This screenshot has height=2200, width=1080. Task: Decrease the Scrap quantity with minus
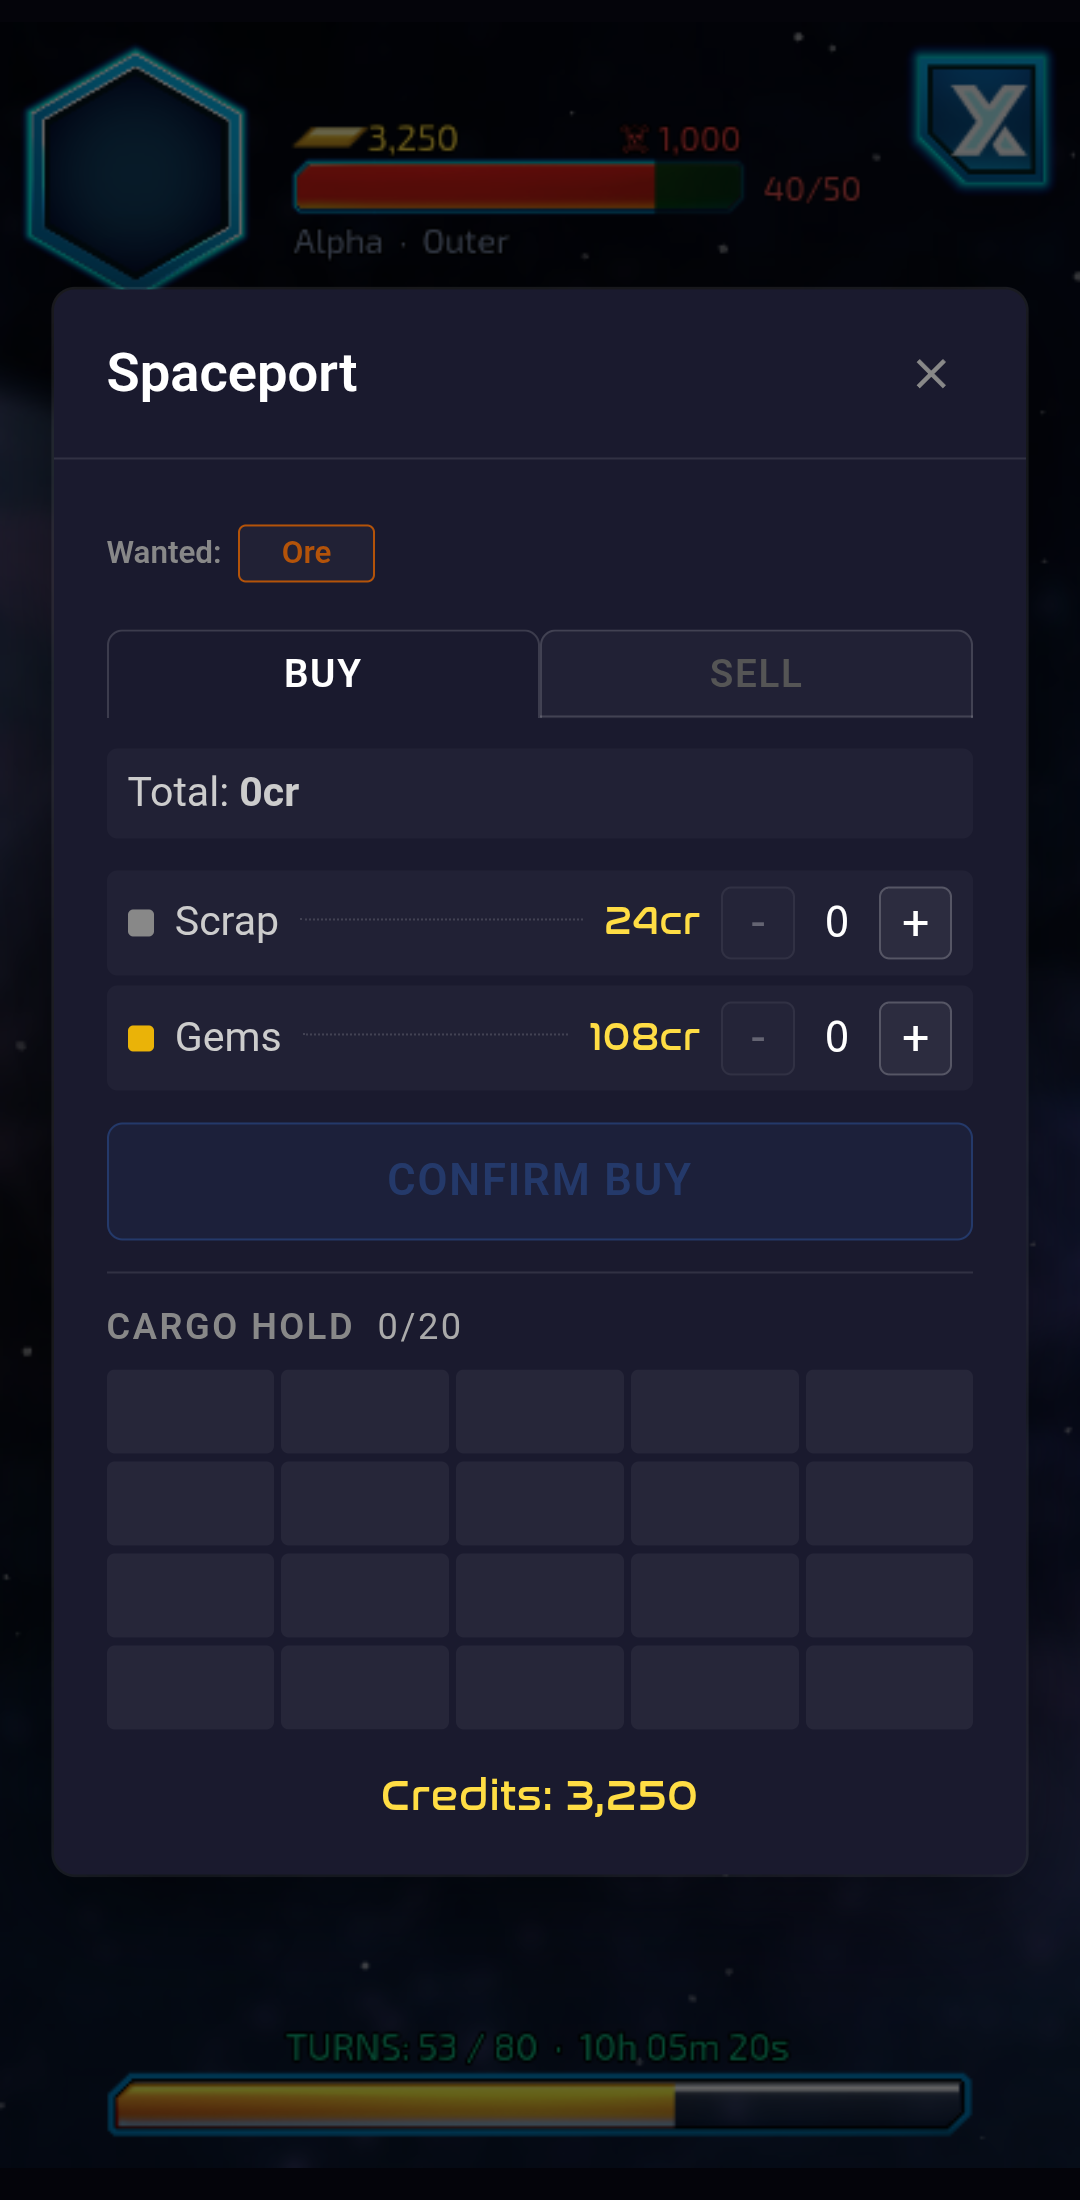tap(757, 923)
